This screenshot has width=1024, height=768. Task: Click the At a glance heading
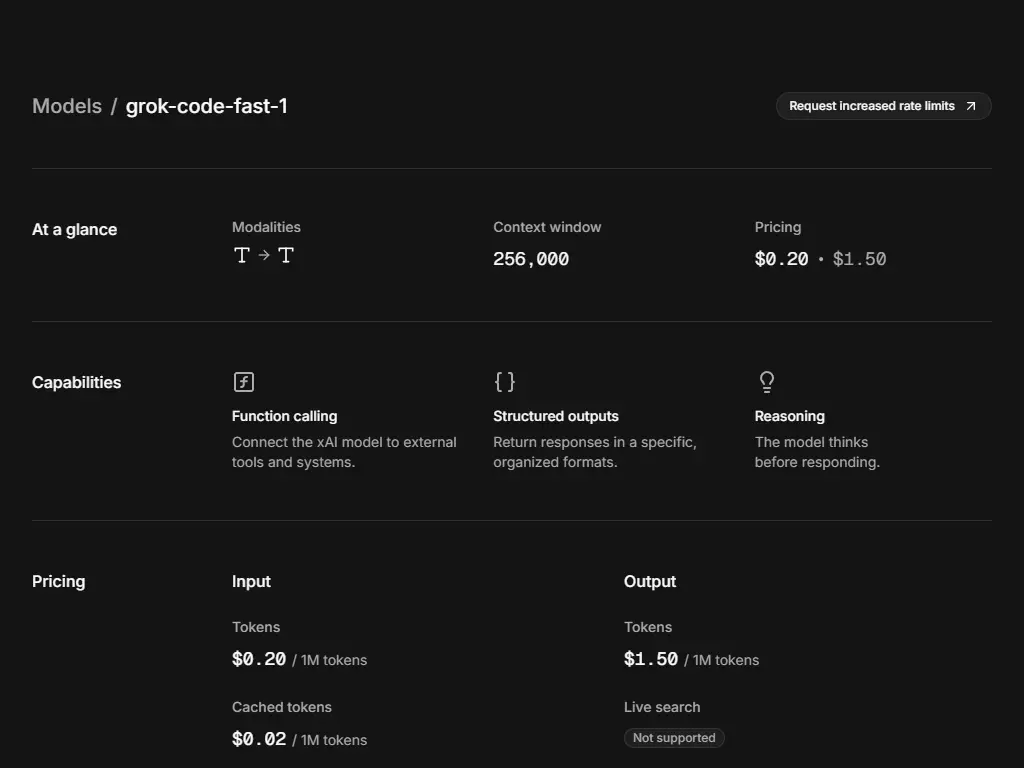click(x=74, y=229)
